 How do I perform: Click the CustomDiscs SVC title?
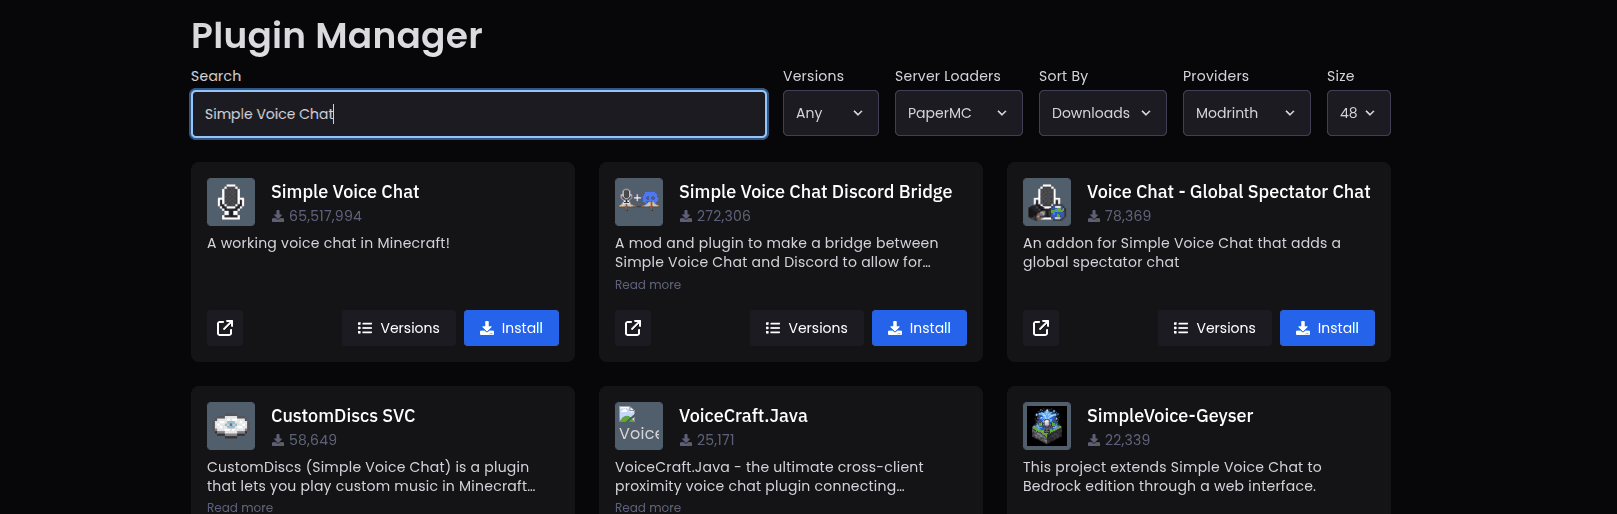coord(343,416)
